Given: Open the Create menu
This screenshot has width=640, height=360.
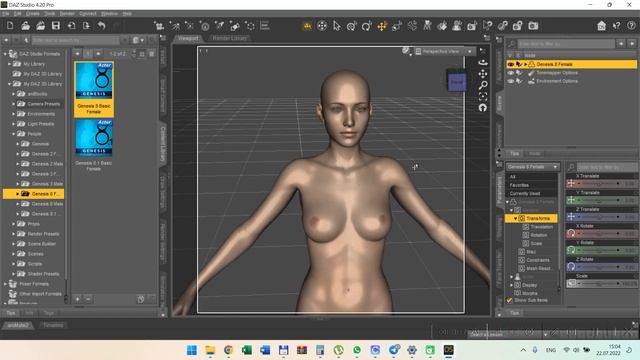Looking at the screenshot, I should coord(33,14).
